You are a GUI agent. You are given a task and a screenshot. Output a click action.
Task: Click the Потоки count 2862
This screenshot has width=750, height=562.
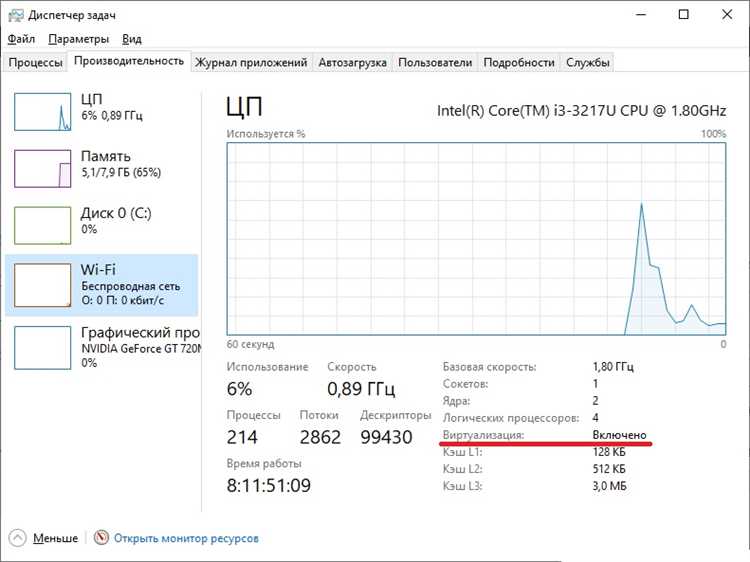point(320,437)
